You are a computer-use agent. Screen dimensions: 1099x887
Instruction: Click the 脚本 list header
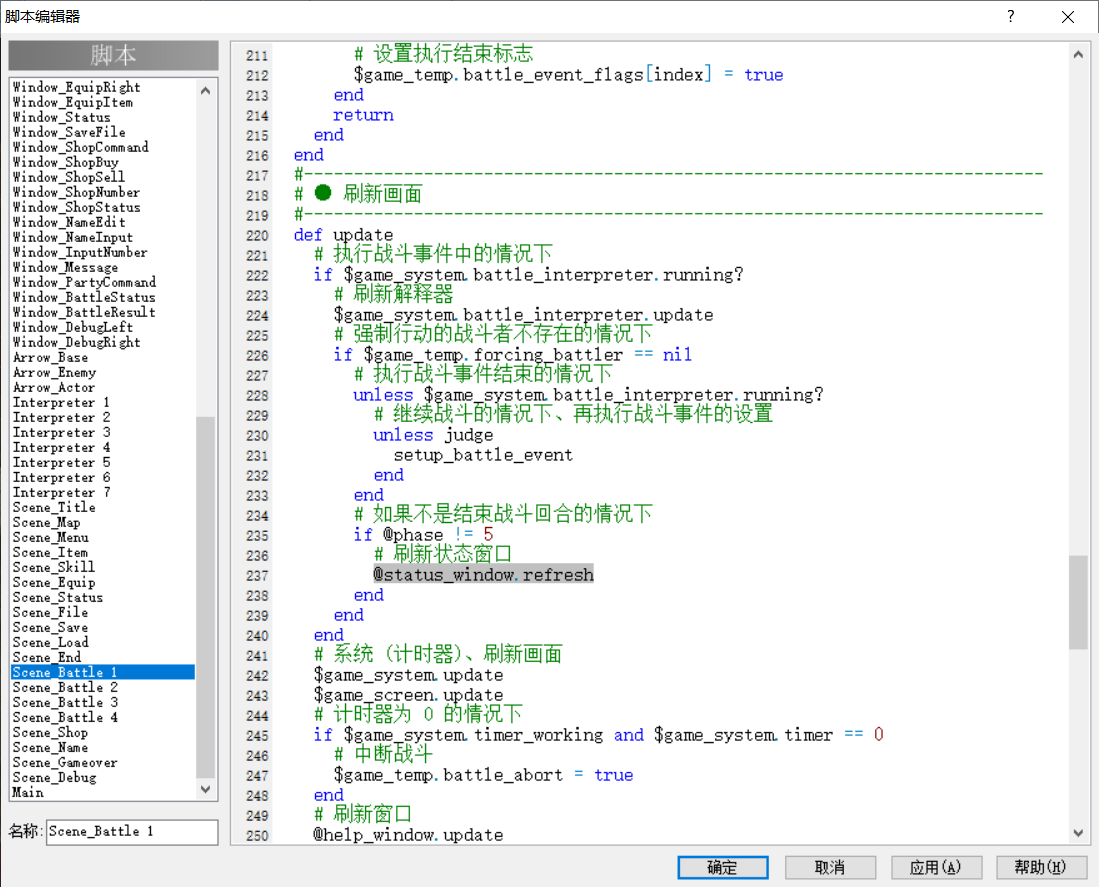click(114, 55)
